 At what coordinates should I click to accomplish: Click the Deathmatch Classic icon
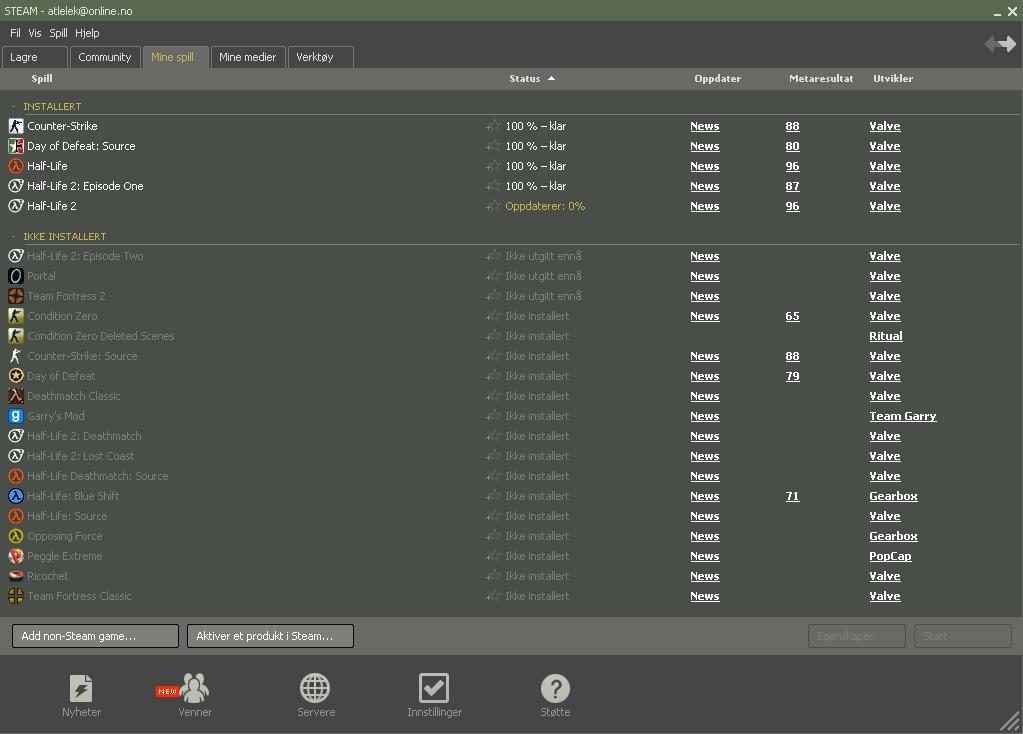(16, 396)
